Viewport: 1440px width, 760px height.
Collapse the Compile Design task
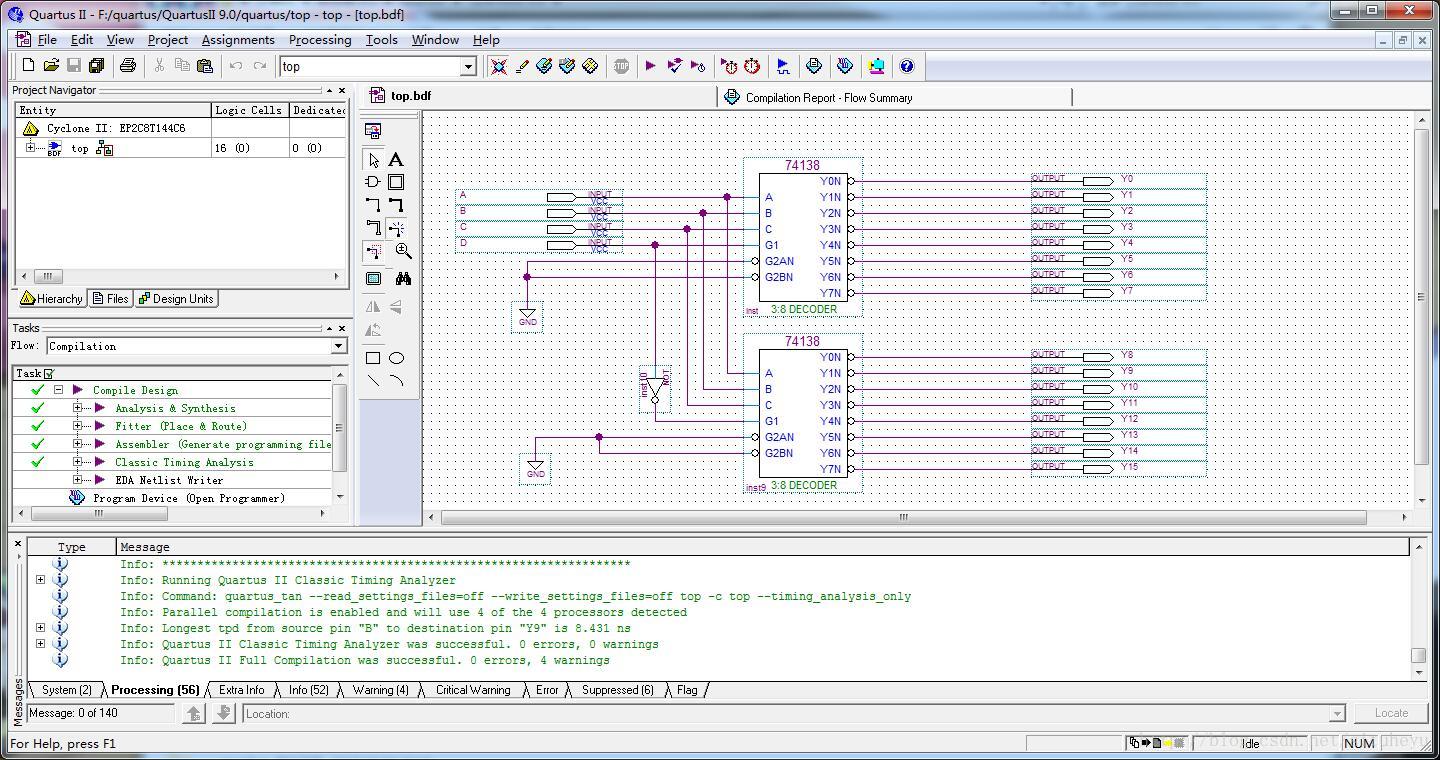pyautogui.click(x=58, y=390)
